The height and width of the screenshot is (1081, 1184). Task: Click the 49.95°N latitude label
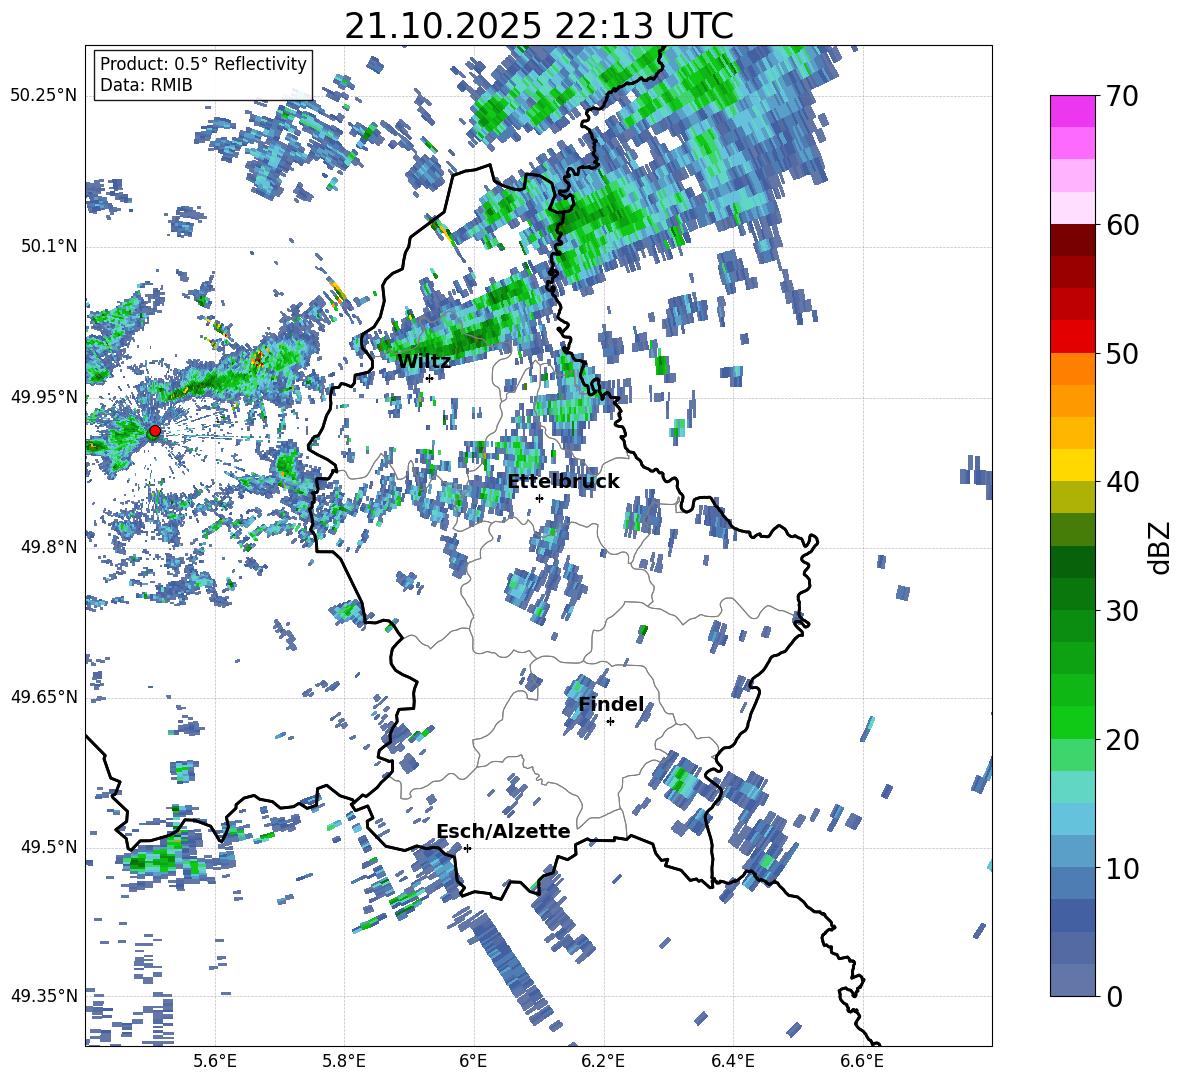[x=44, y=396]
